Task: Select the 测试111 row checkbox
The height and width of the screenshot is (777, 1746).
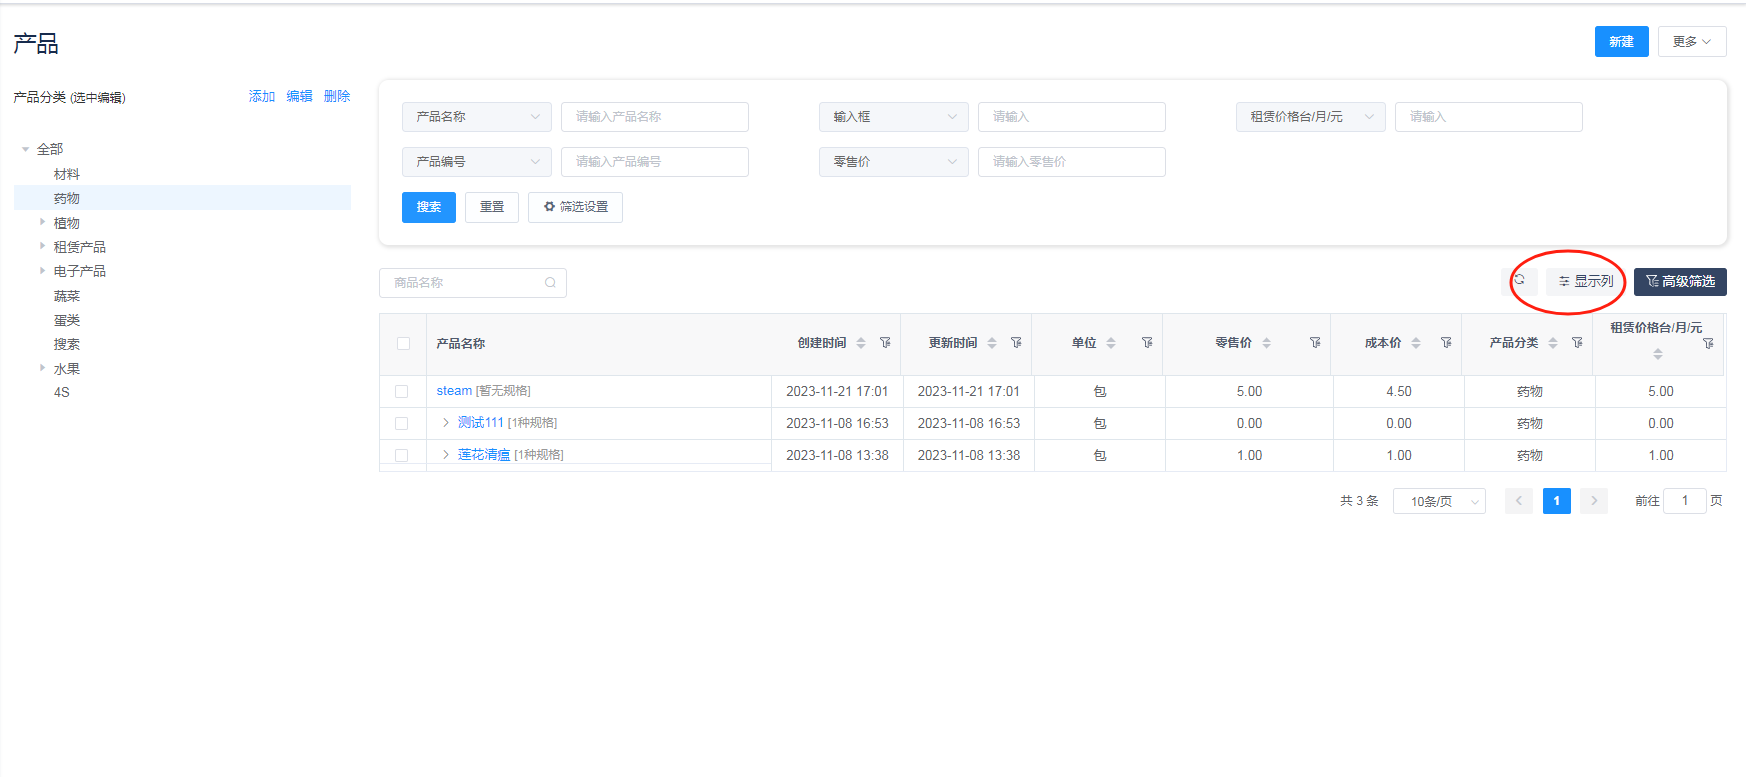Action: tap(401, 424)
